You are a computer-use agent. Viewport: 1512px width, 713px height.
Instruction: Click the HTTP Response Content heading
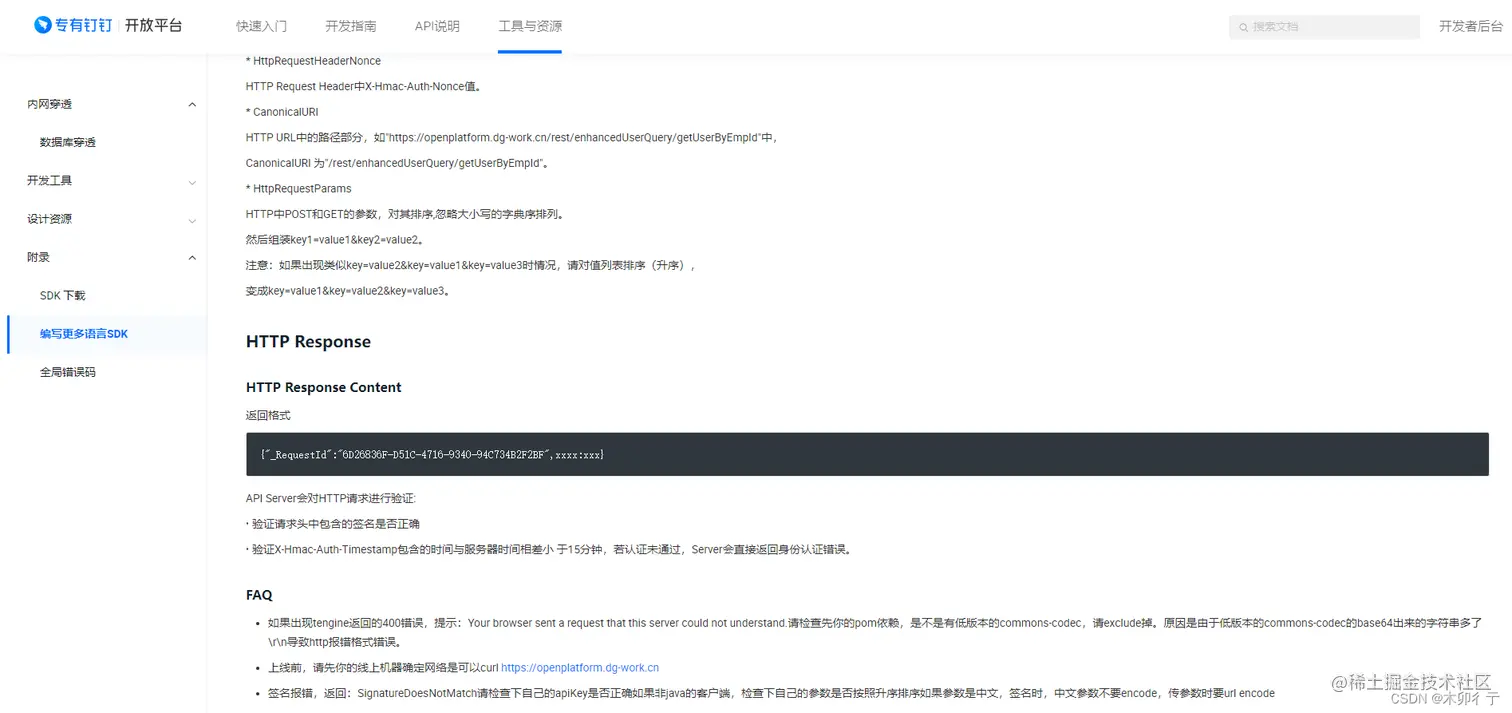[x=323, y=387]
